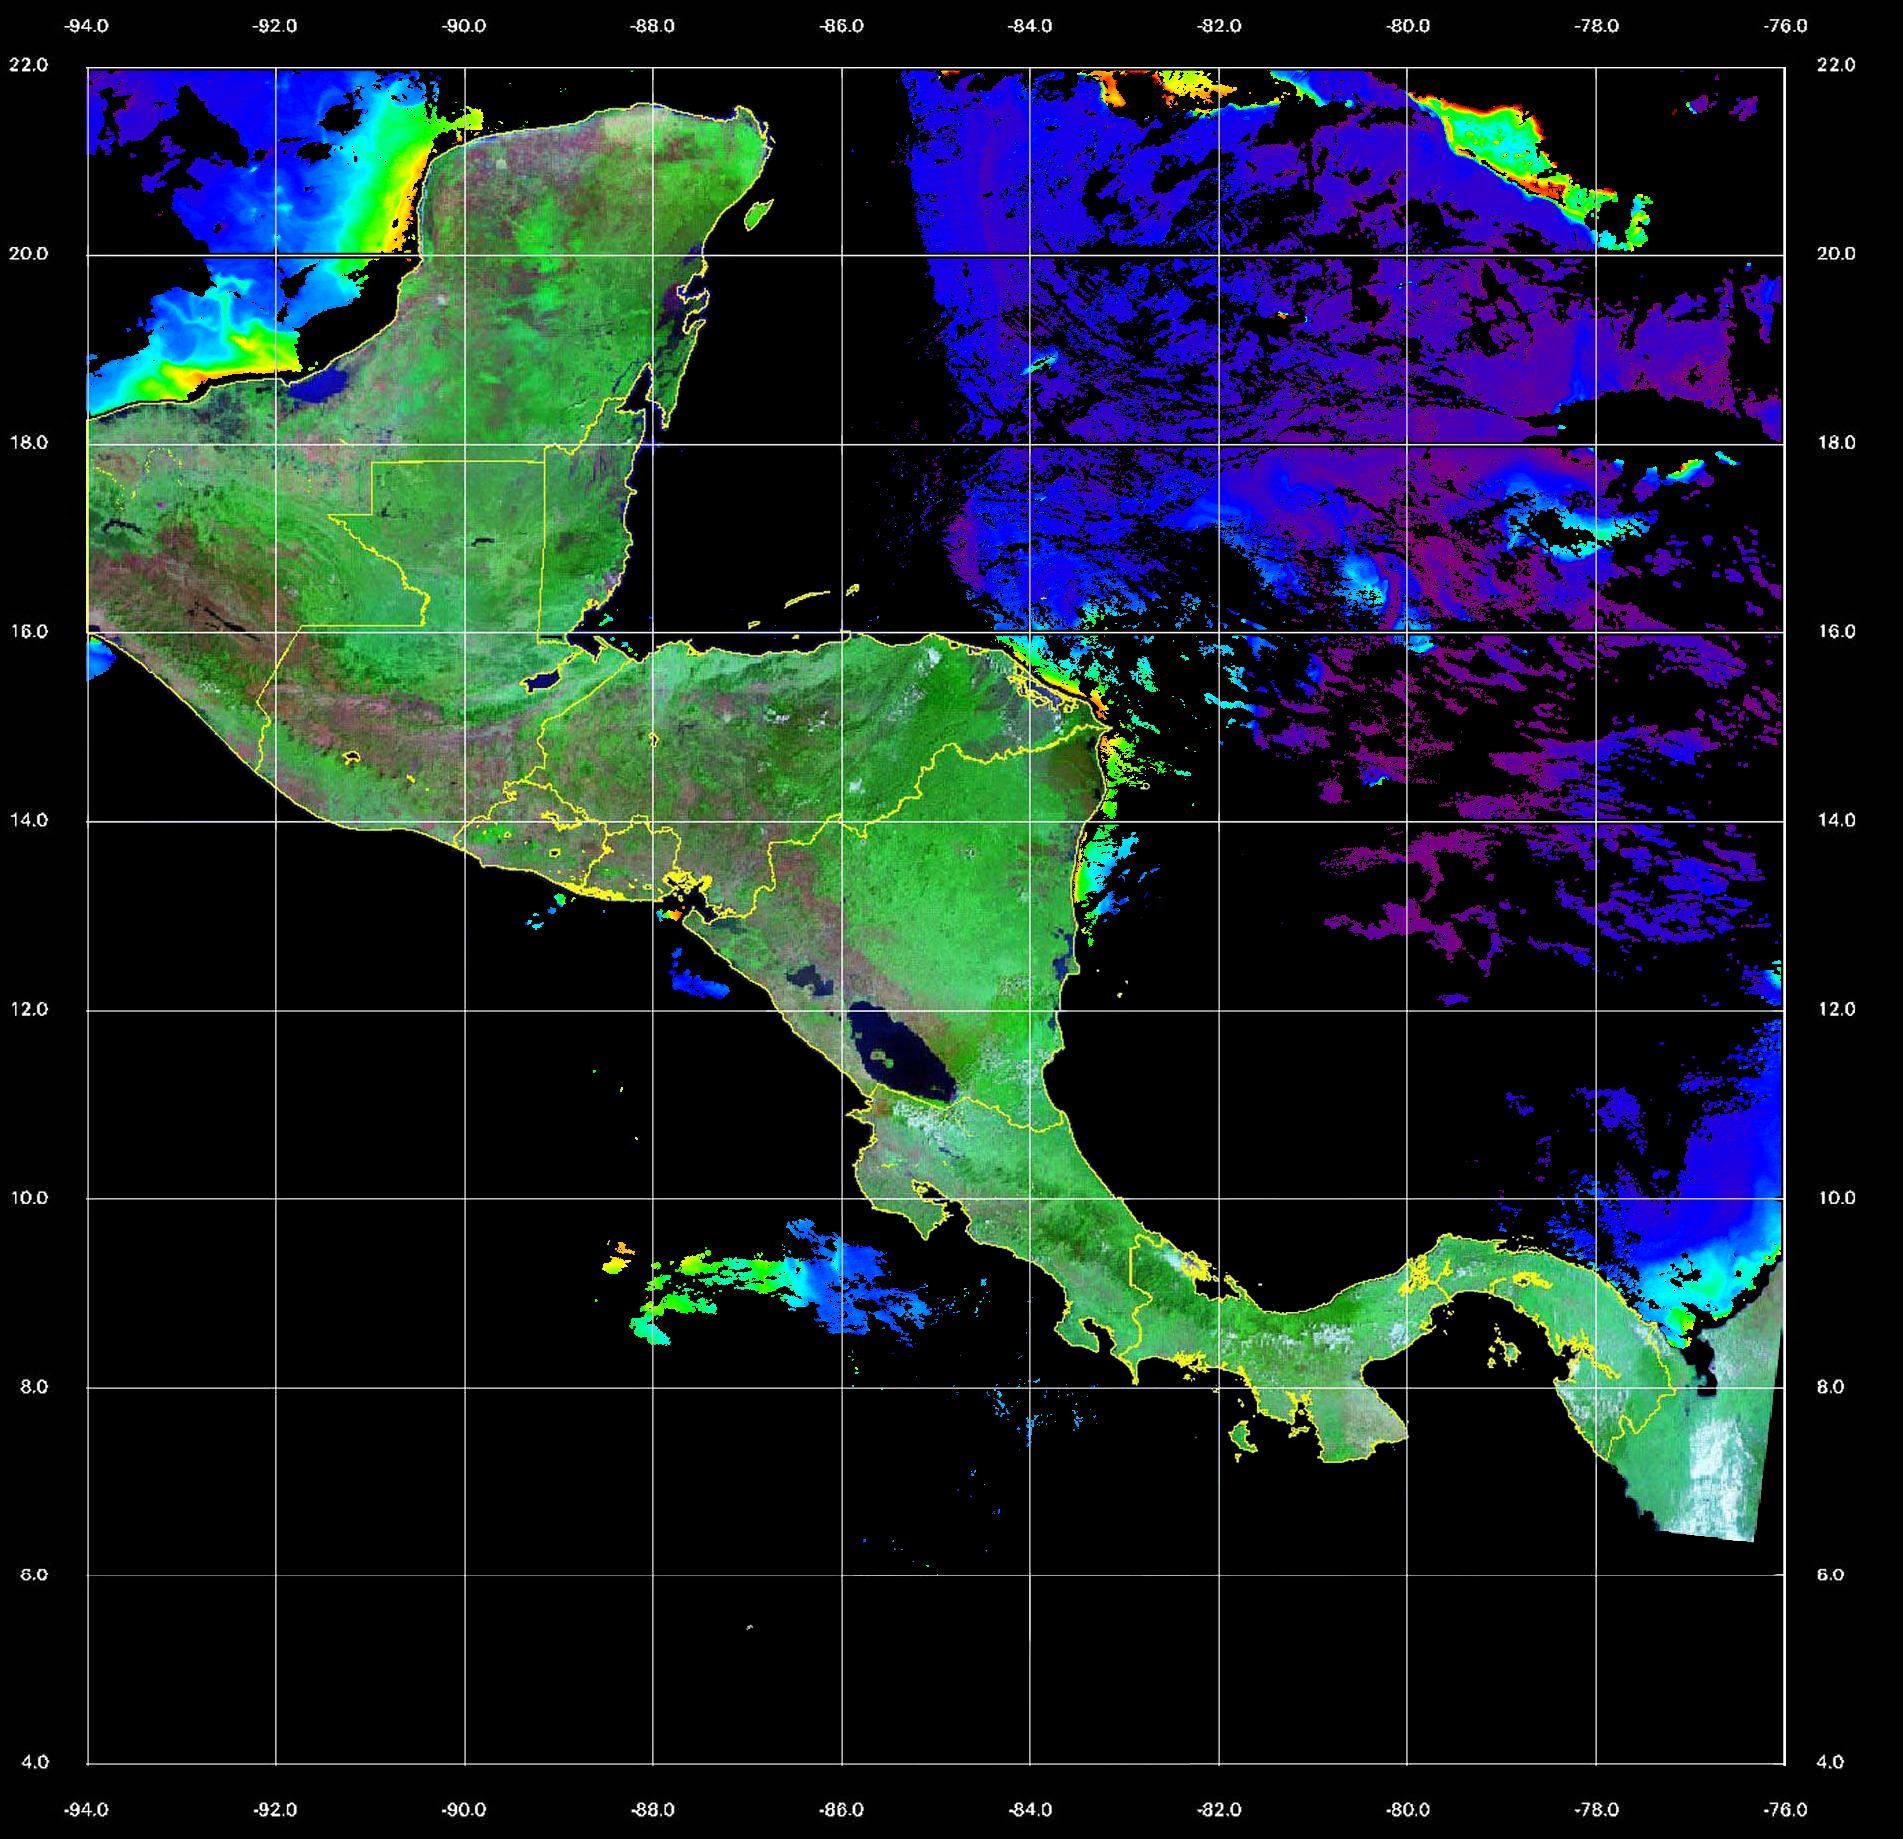Click the 22.0 label on left axis
The height and width of the screenshot is (1839, 1903).
point(27,65)
